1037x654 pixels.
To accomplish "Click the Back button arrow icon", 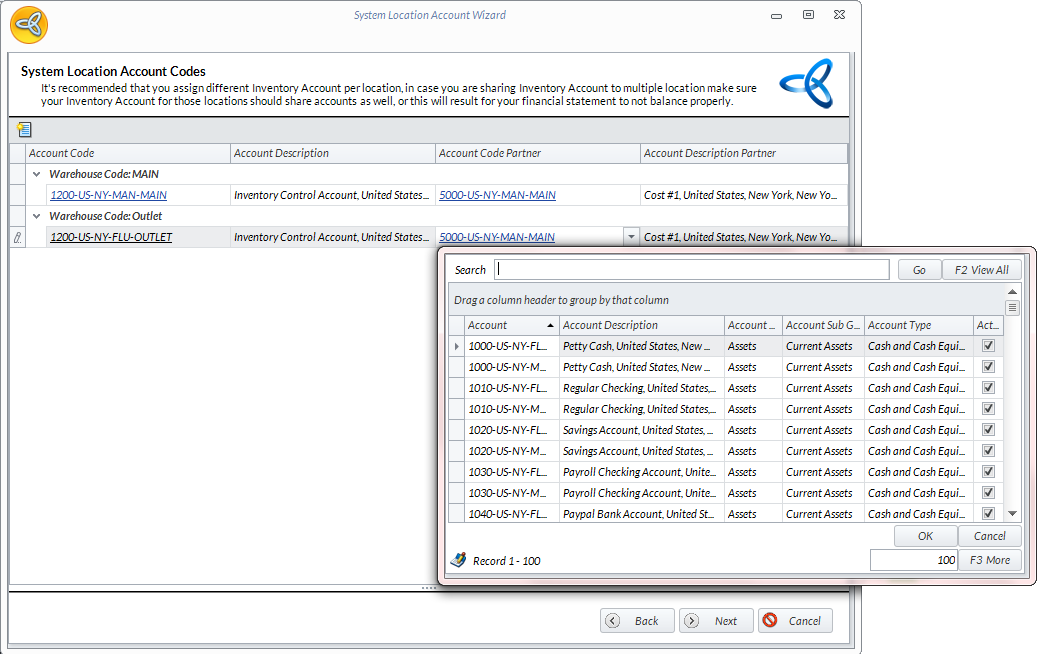I will coord(613,621).
